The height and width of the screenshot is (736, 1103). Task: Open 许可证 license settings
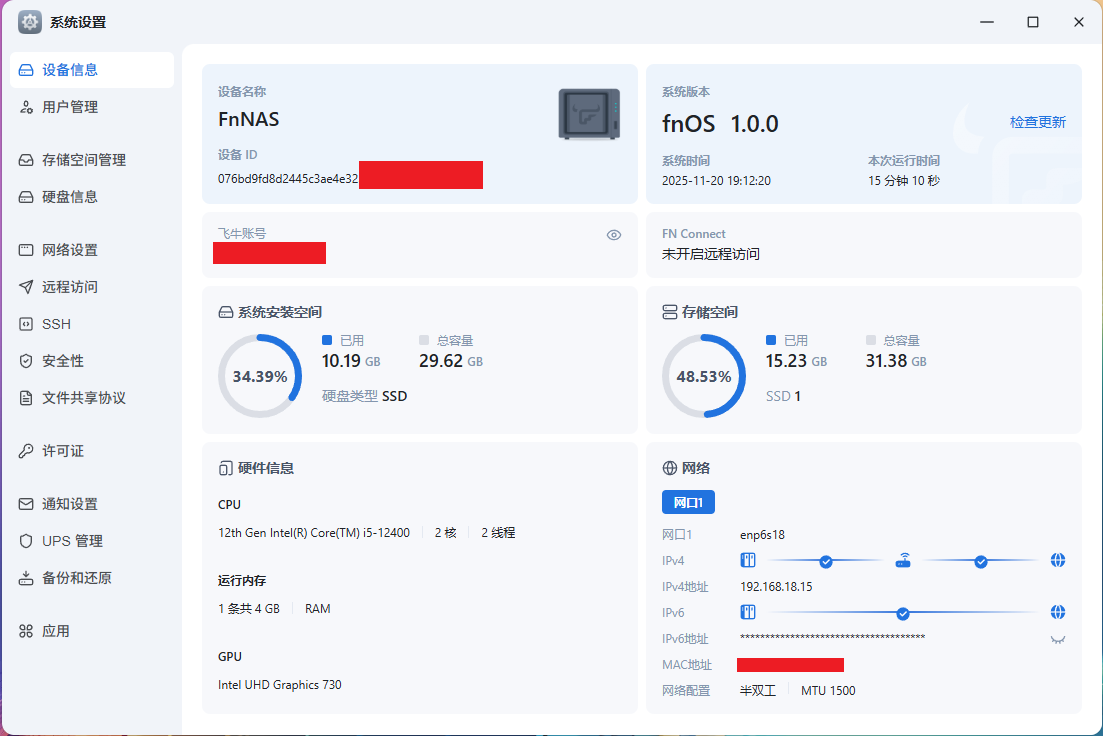pyautogui.click(x=60, y=450)
